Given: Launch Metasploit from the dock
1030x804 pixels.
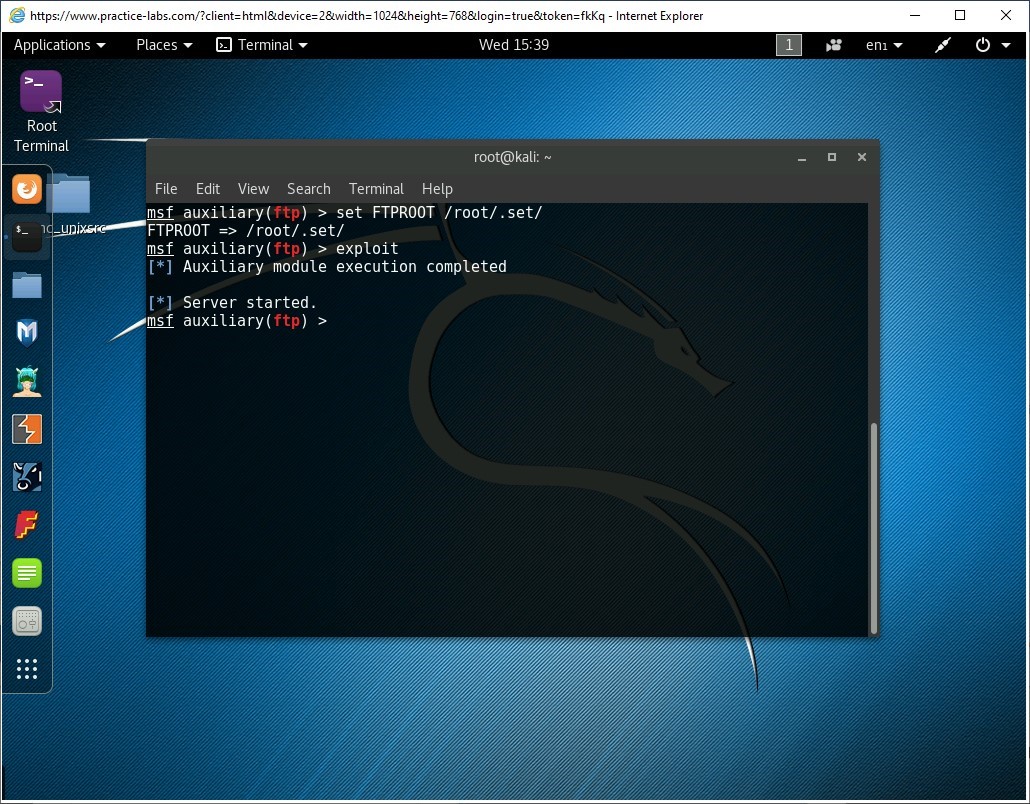Looking at the screenshot, I should coord(27,333).
